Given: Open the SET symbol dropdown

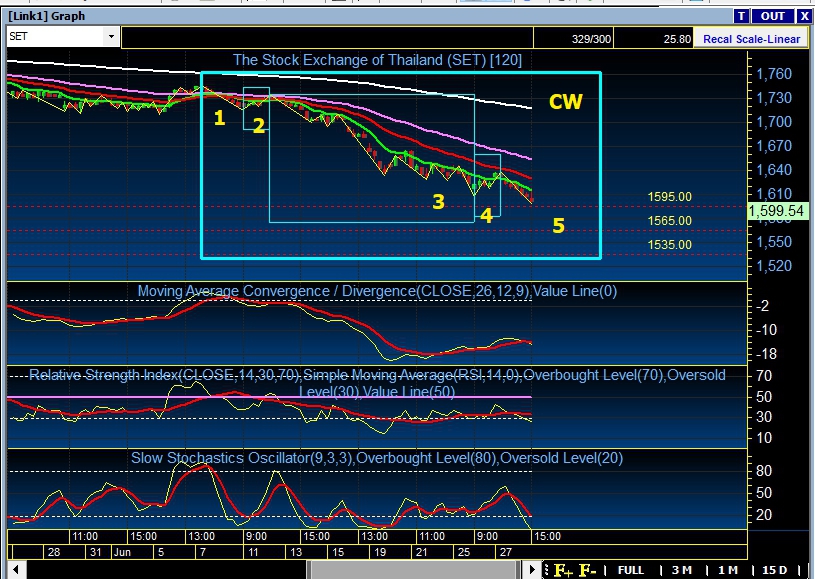Looking at the screenshot, I should [x=111, y=37].
